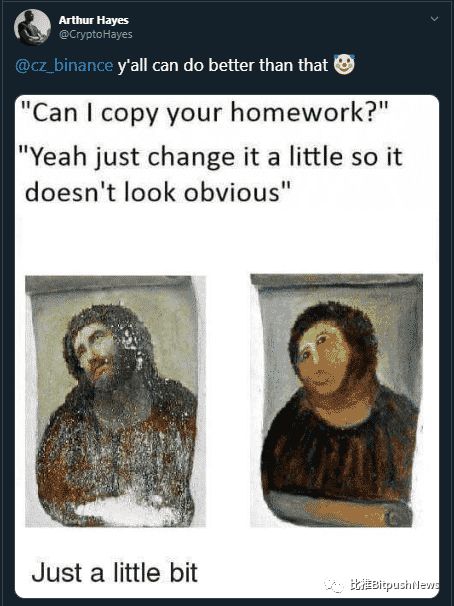Open the attached meme image card
Image resolution: width=454 pixels, height=606 pixels.
coord(227,346)
